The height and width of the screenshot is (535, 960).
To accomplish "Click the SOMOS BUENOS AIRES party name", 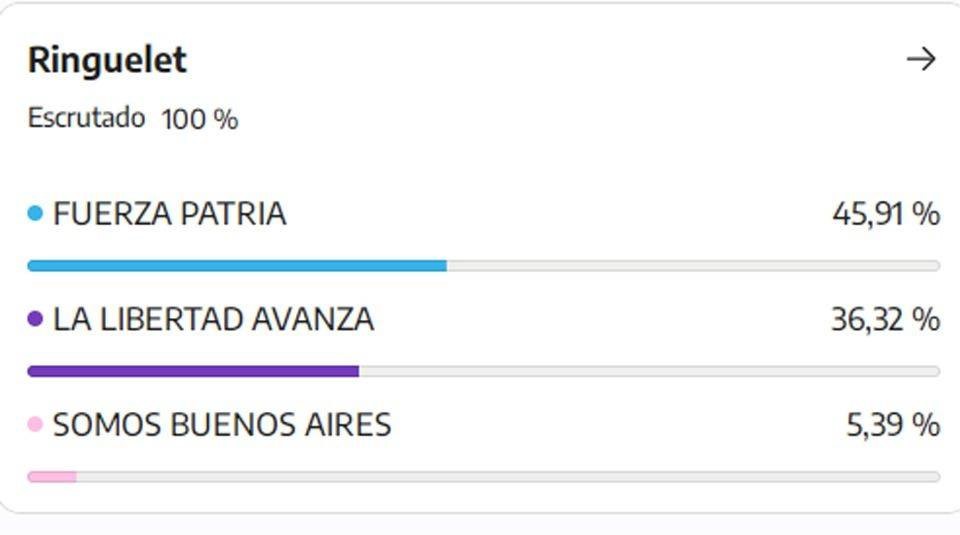I will pyautogui.click(x=222, y=425).
